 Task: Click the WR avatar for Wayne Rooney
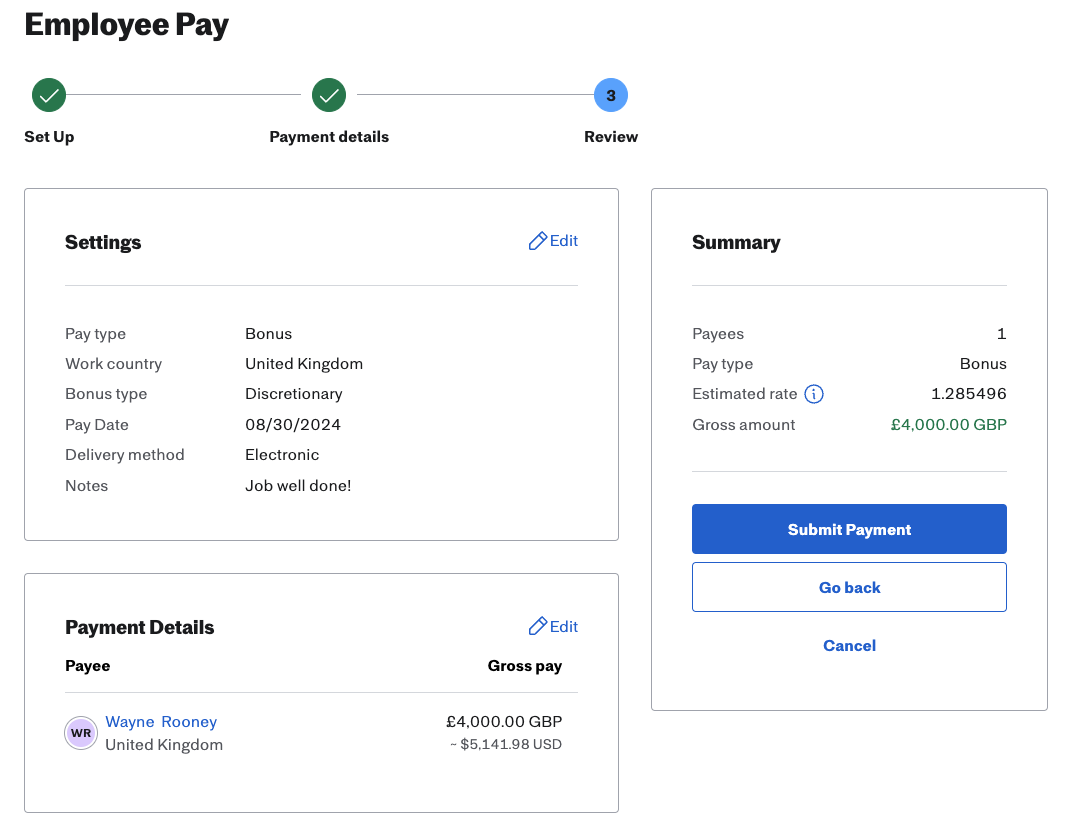coord(81,733)
